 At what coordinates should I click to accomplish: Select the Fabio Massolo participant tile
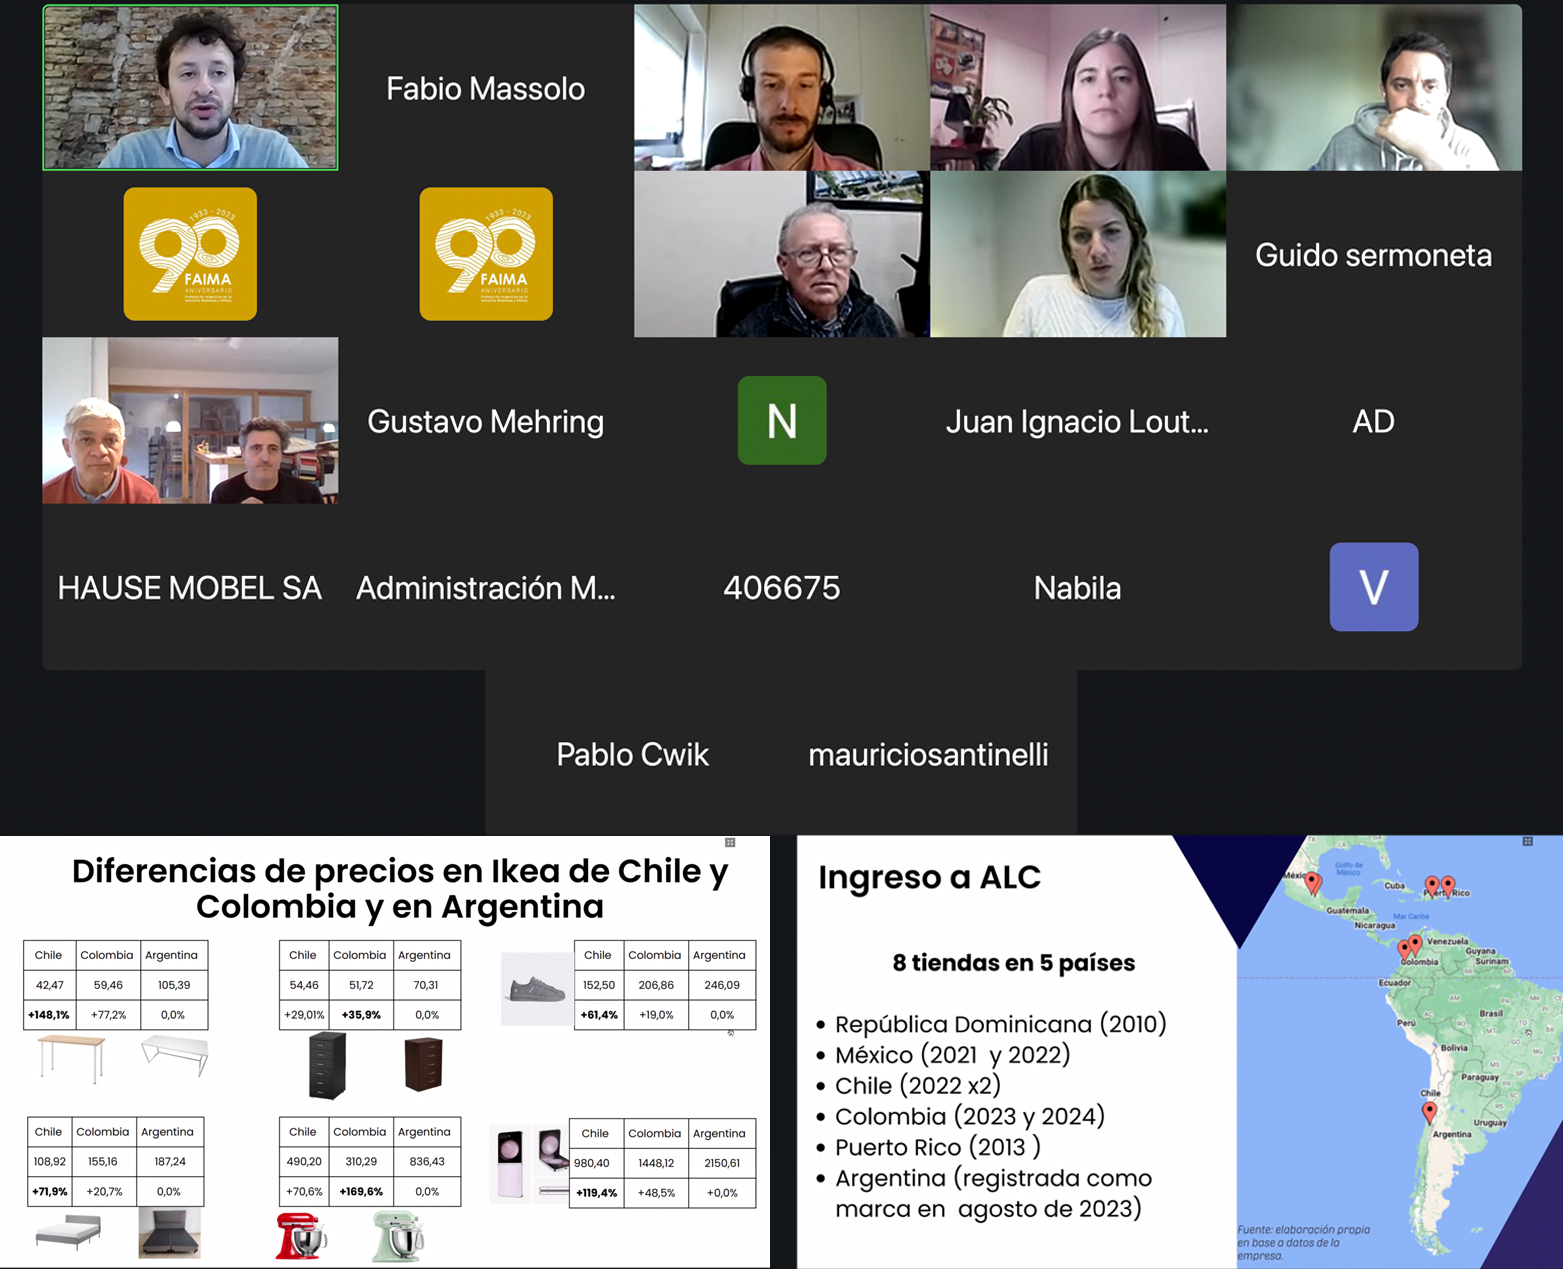click(486, 88)
